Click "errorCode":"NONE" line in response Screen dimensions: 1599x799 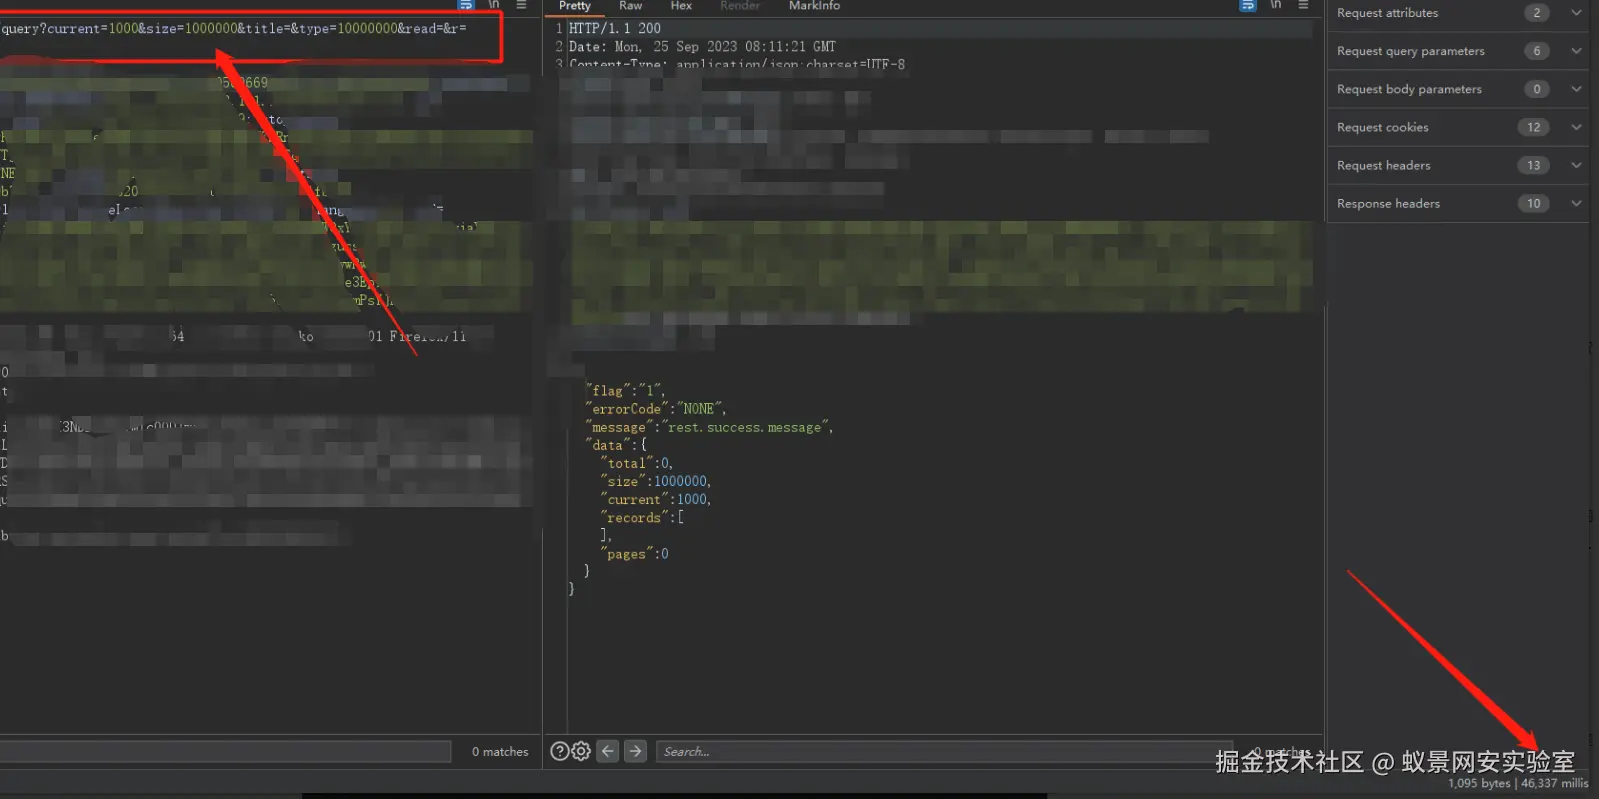click(x=656, y=408)
